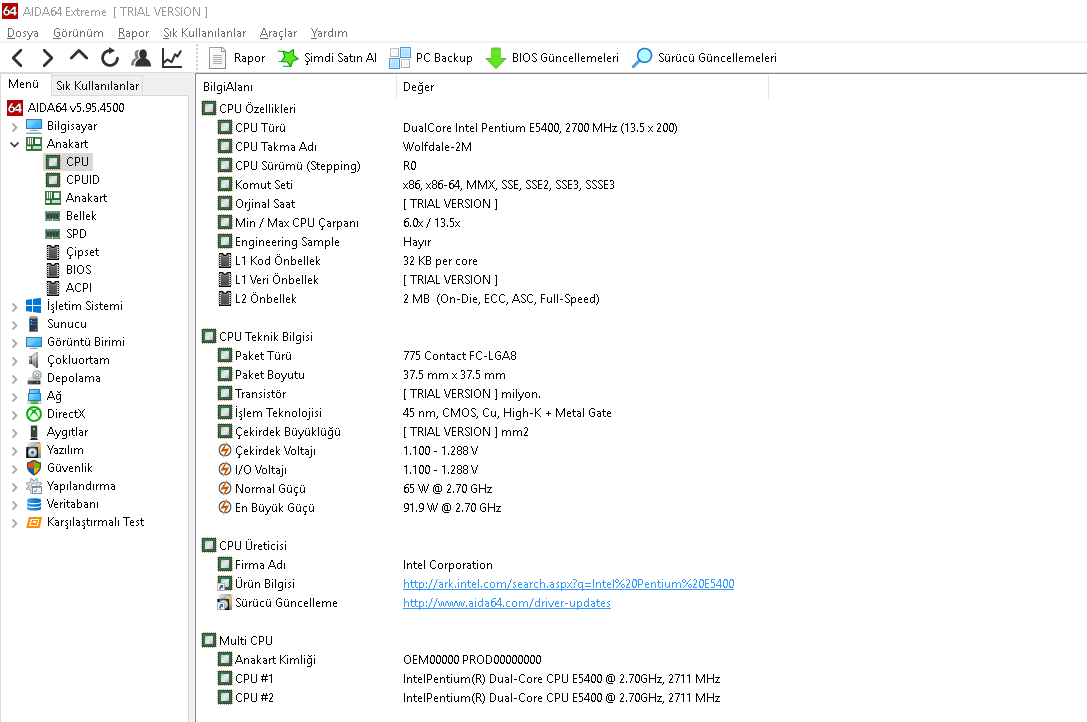Click the Değer column header
The image size is (1087, 722).
418,87
